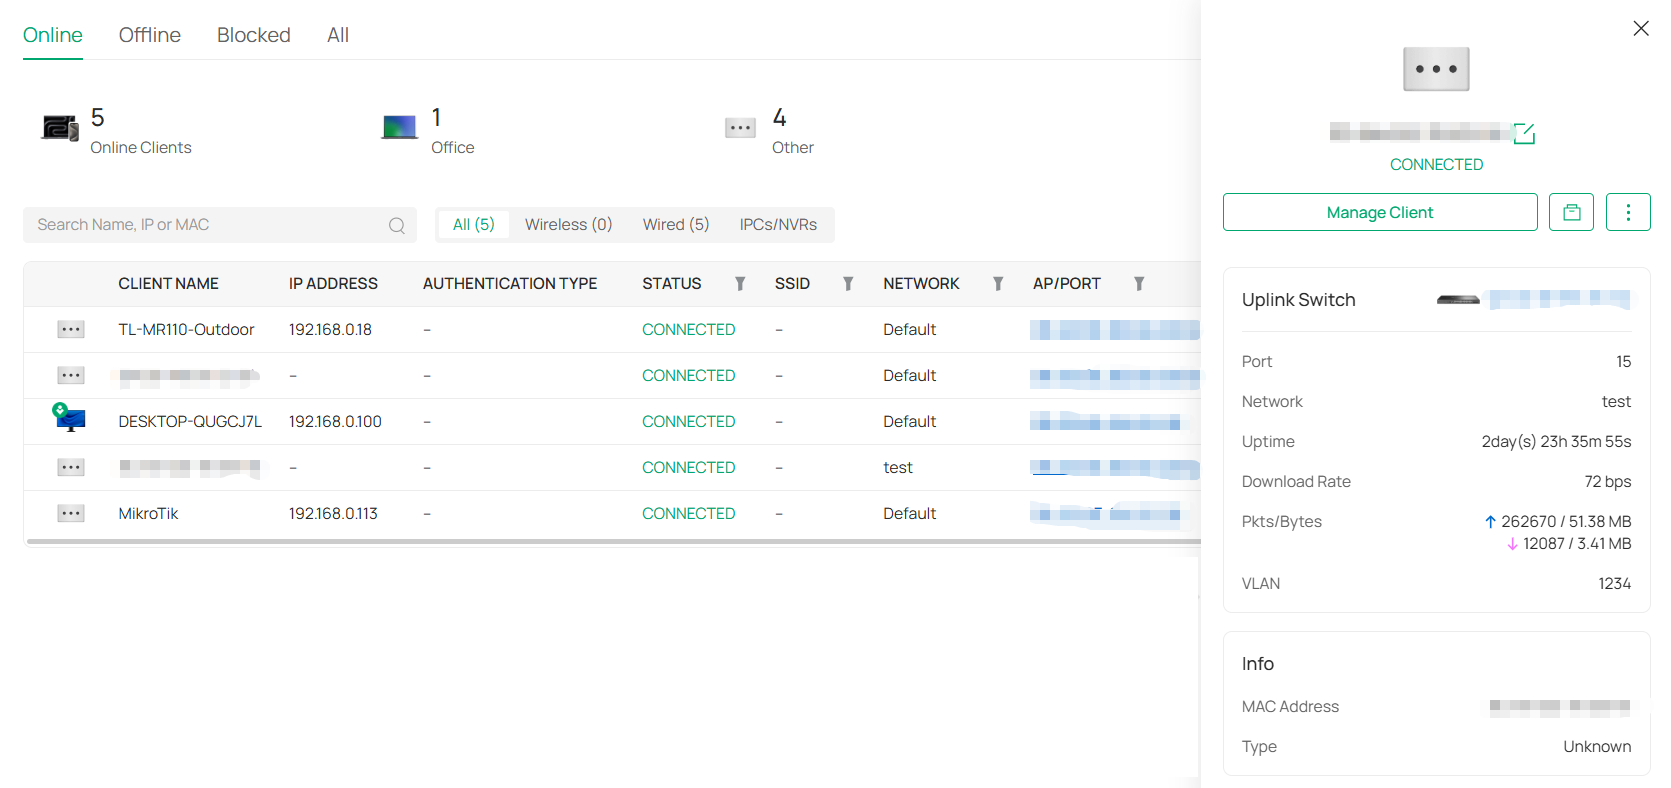Close the client details panel
The height and width of the screenshot is (788, 1671).
(1640, 29)
